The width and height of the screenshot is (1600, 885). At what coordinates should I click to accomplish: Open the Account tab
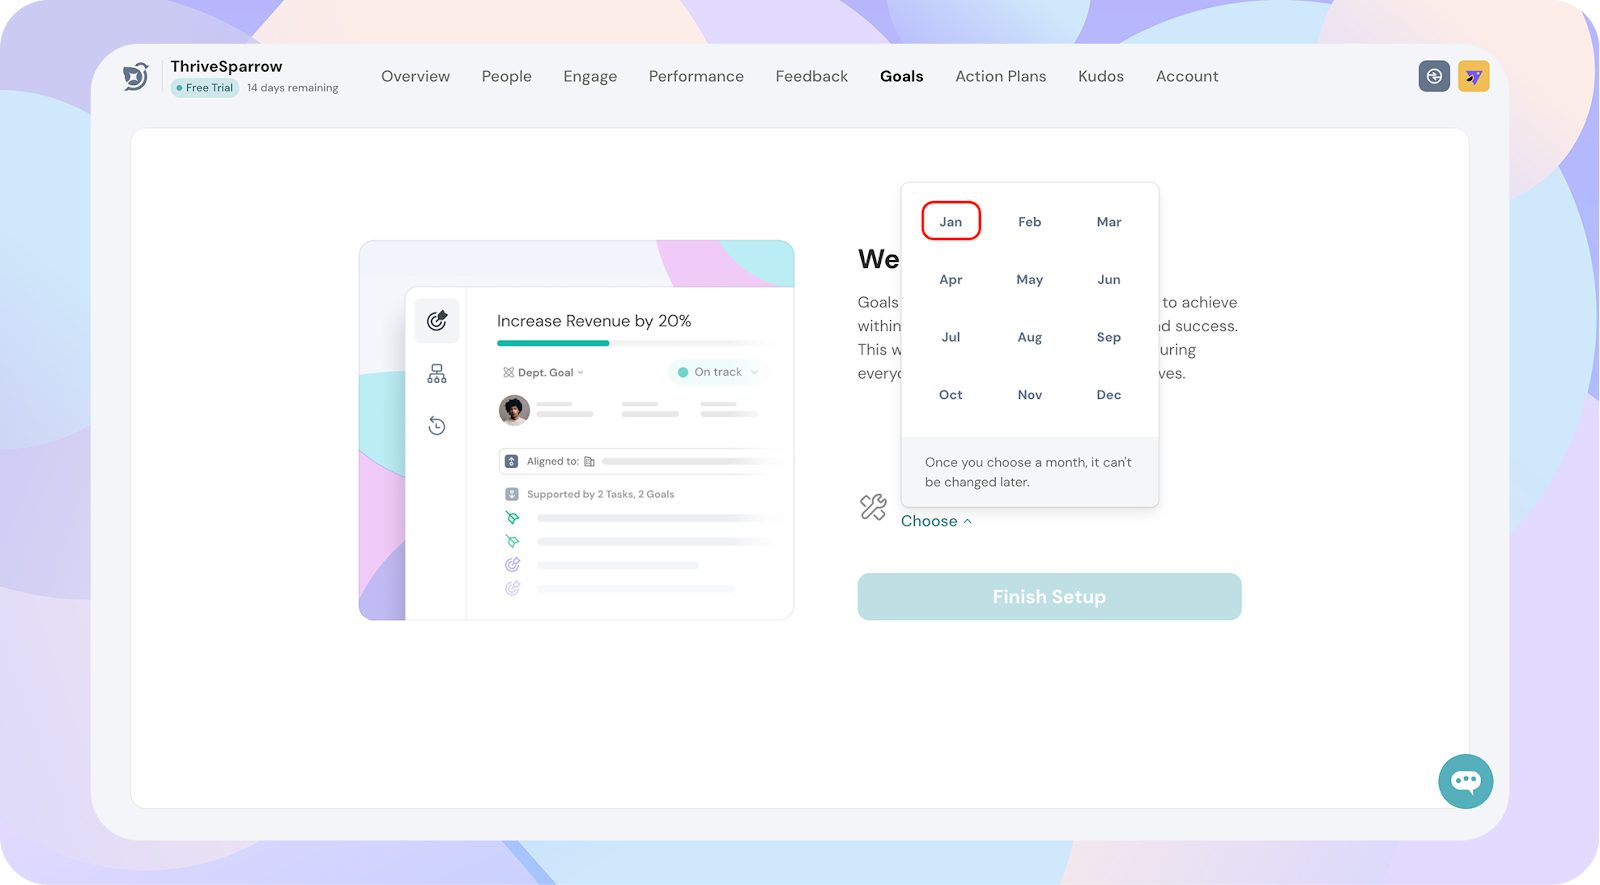coord(1187,76)
